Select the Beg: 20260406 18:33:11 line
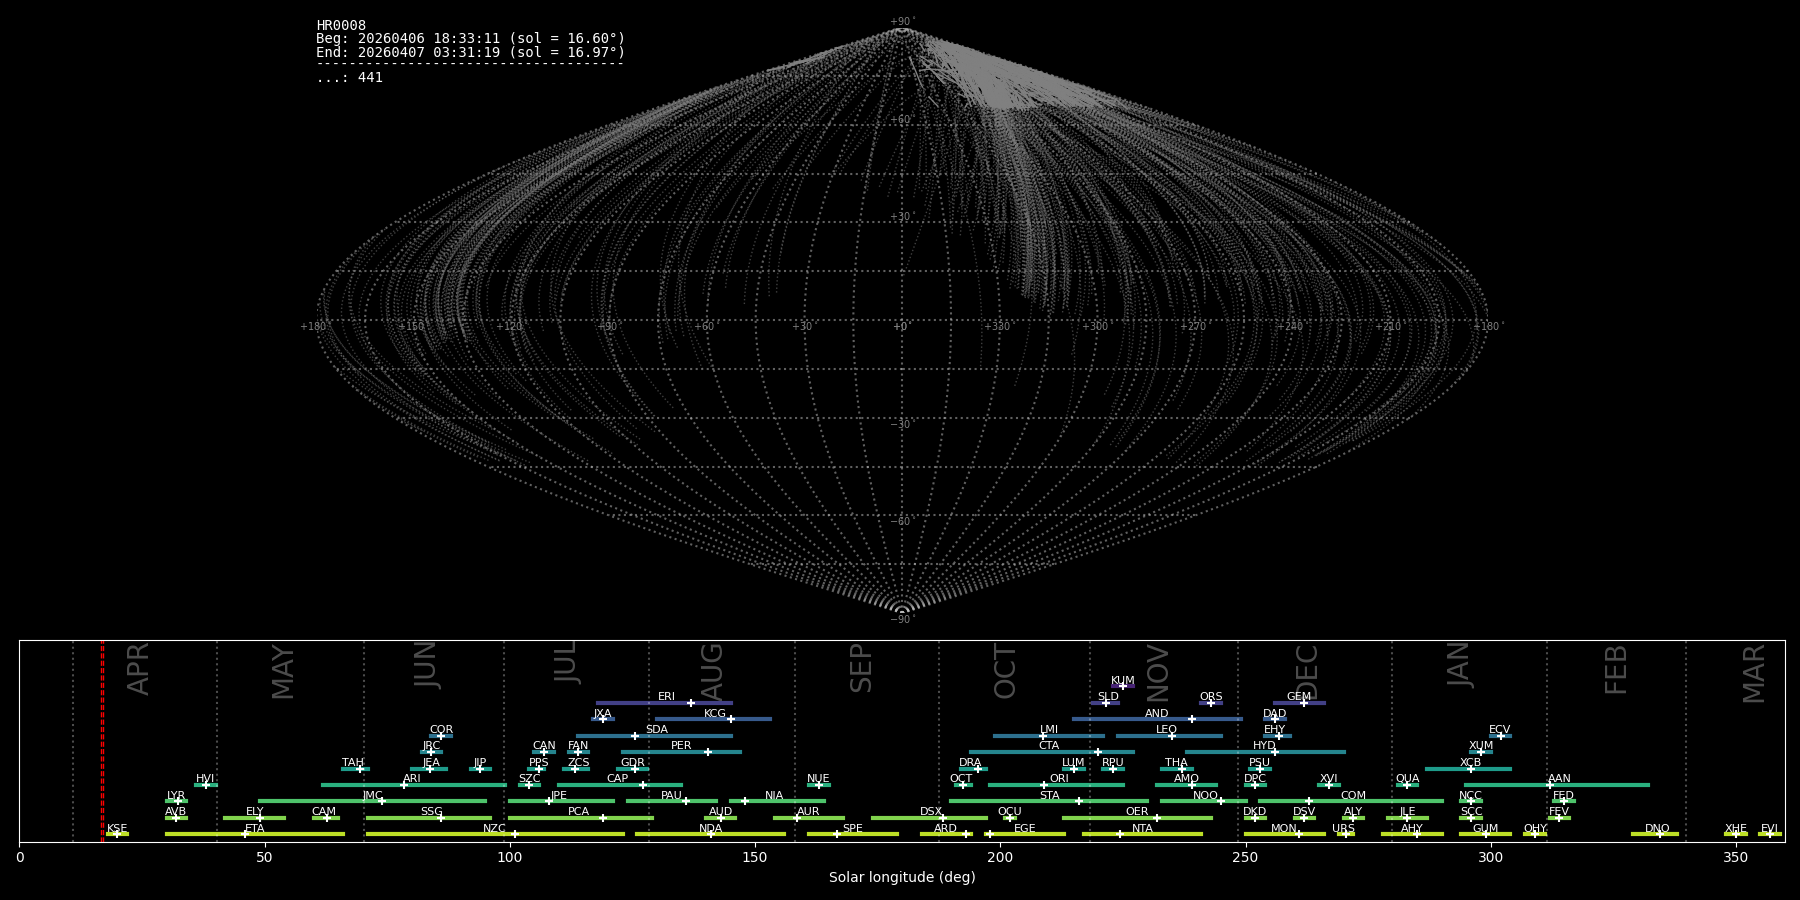Image resolution: width=1800 pixels, height=900 pixels. point(470,39)
